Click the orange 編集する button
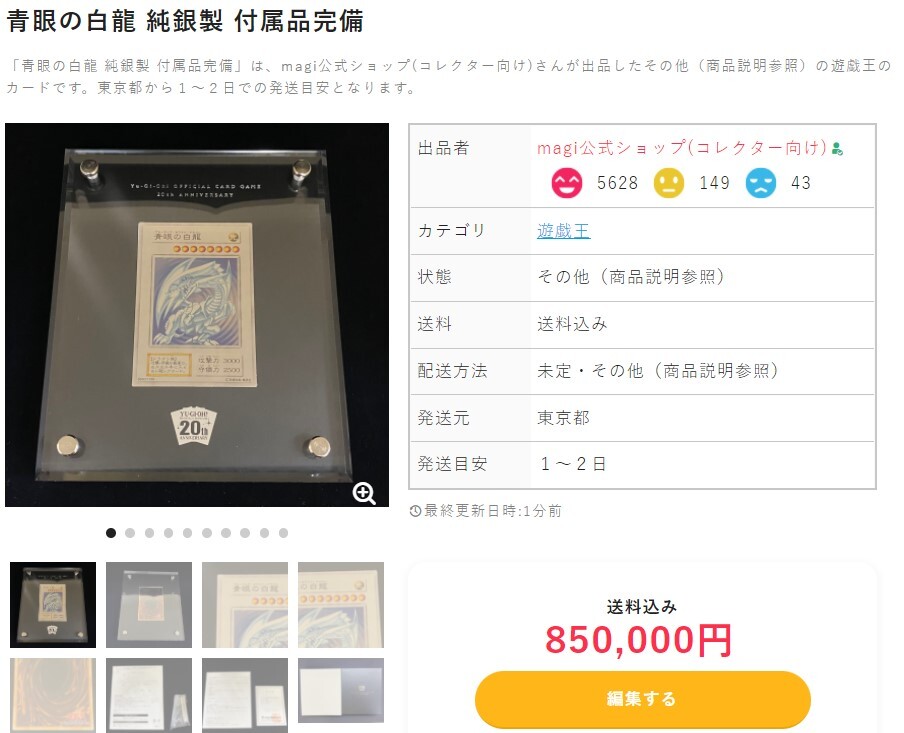The width and height of the screenshot is (904, 733). click(x=643, y=699)
